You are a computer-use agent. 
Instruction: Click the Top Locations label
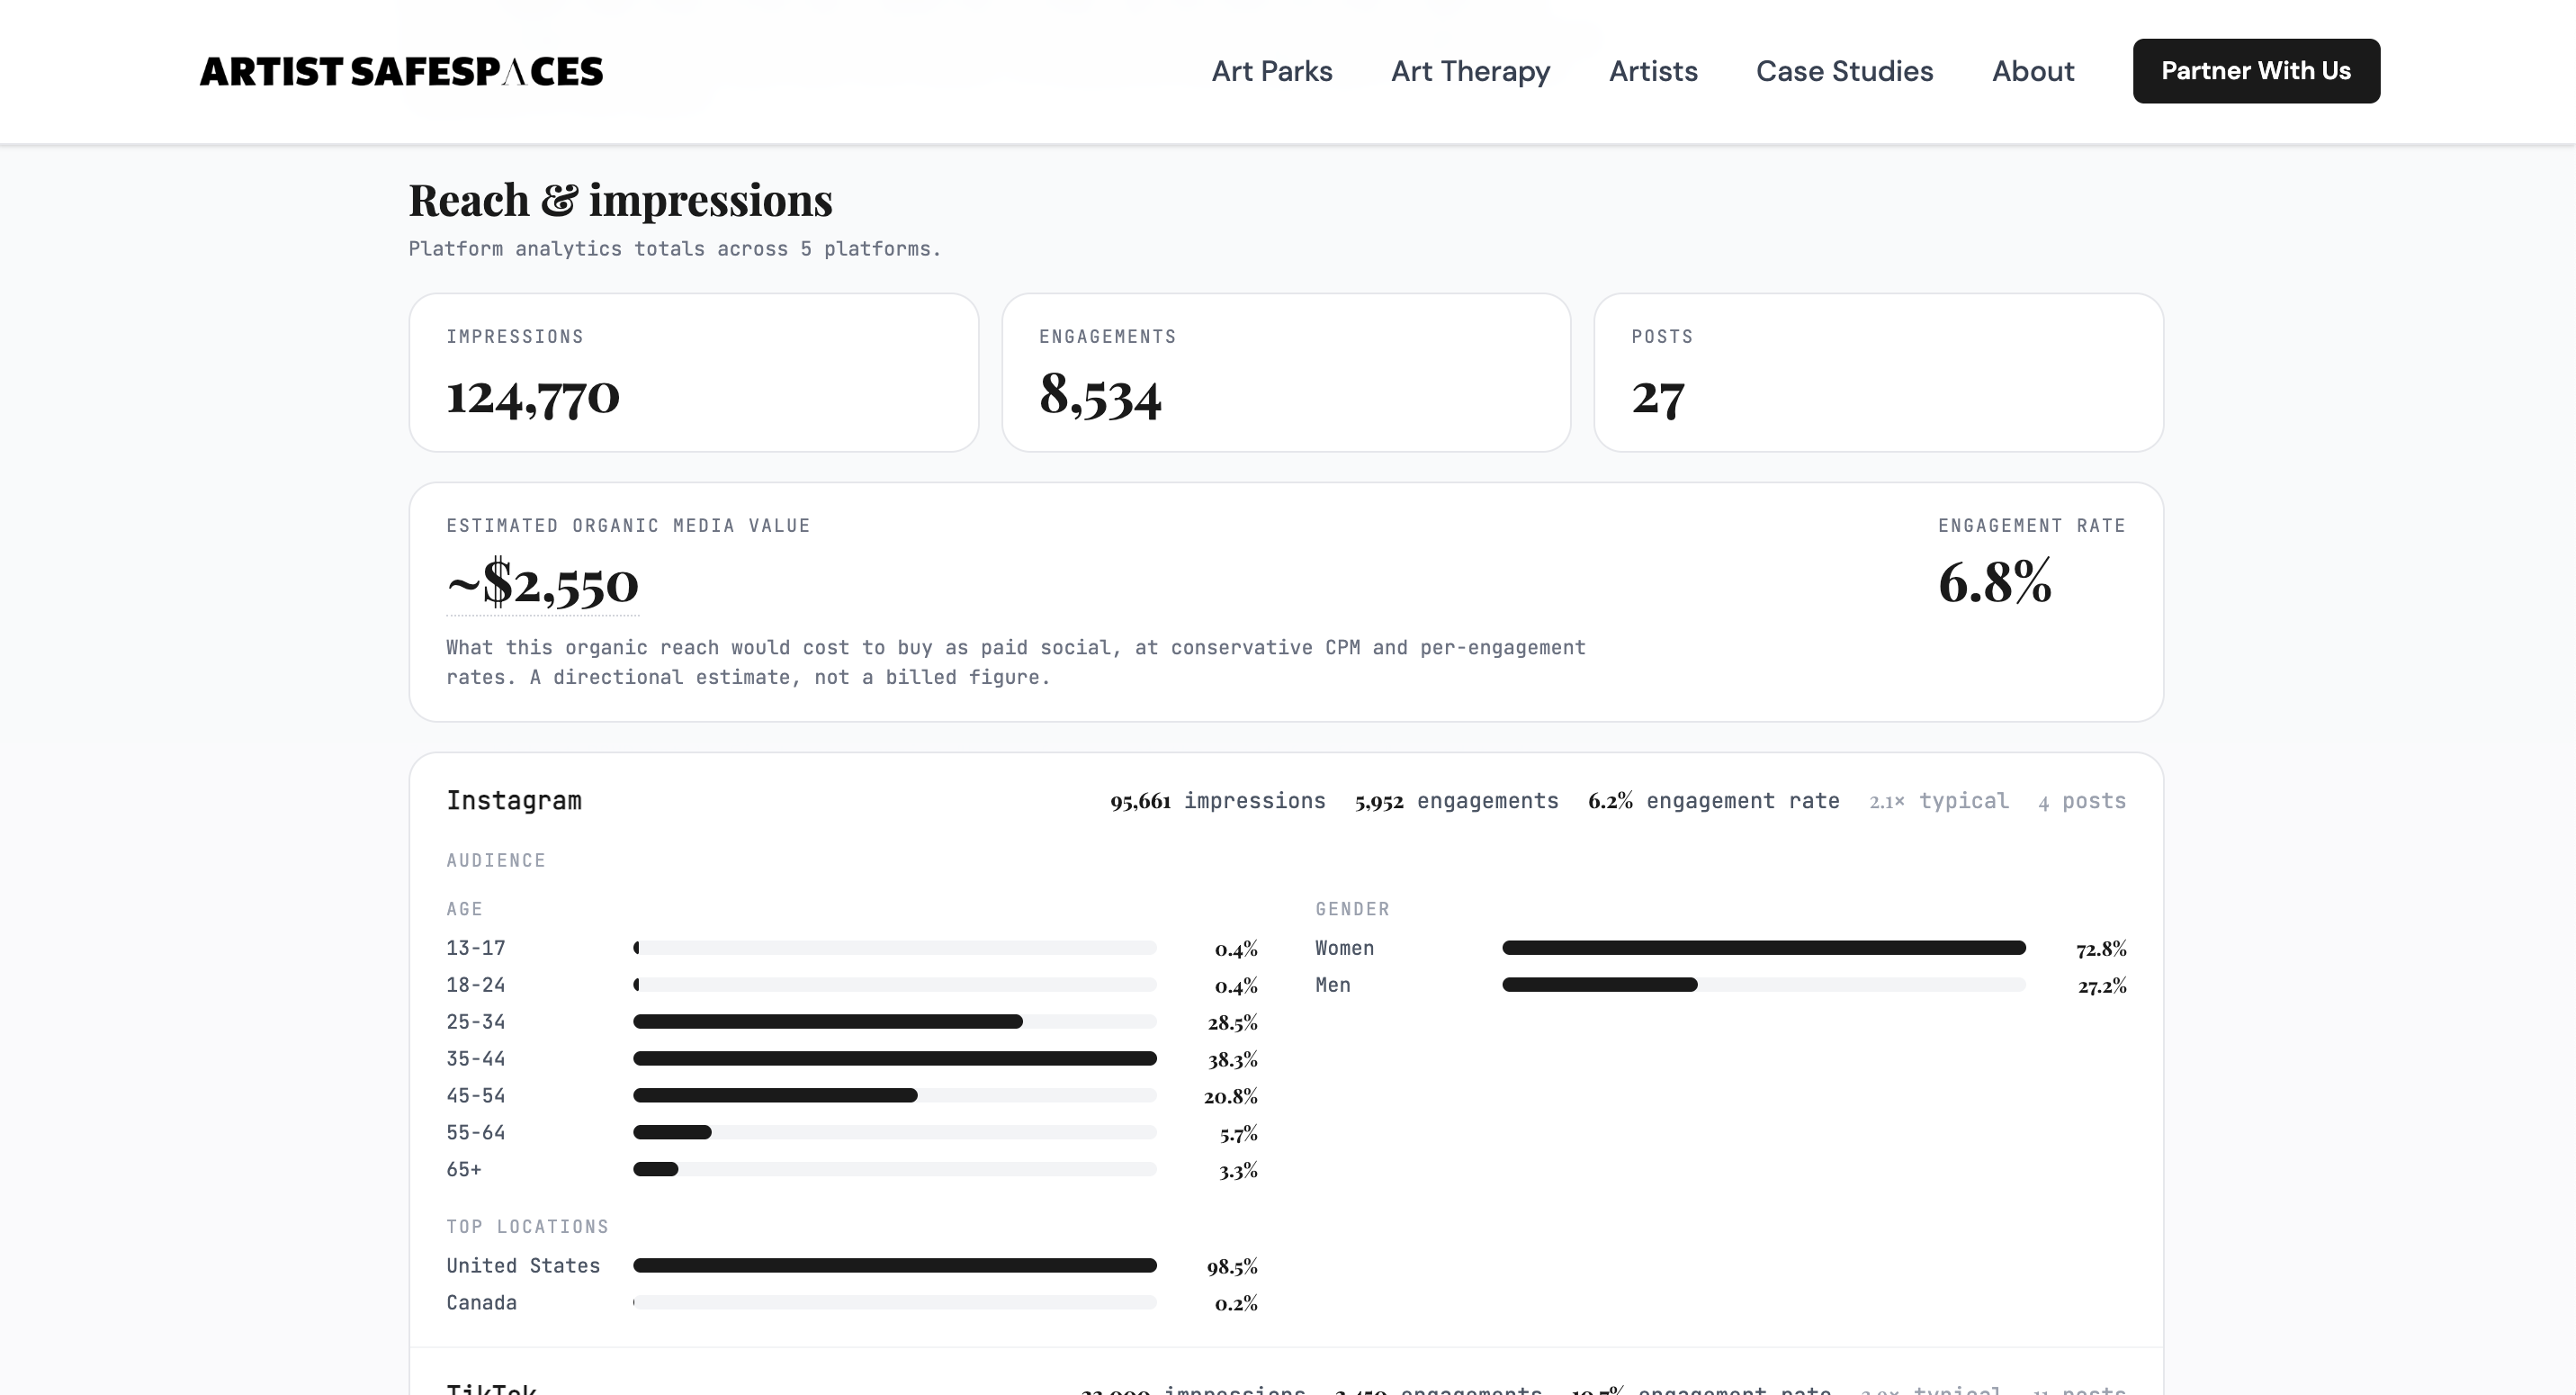click(x=527, y=1227)
